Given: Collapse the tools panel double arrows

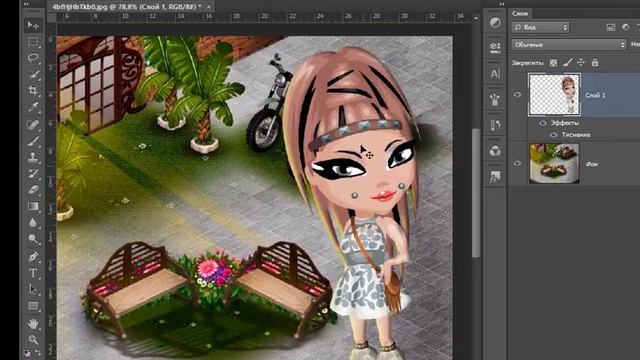Looking at the screenshot, I should coord(27,4).
